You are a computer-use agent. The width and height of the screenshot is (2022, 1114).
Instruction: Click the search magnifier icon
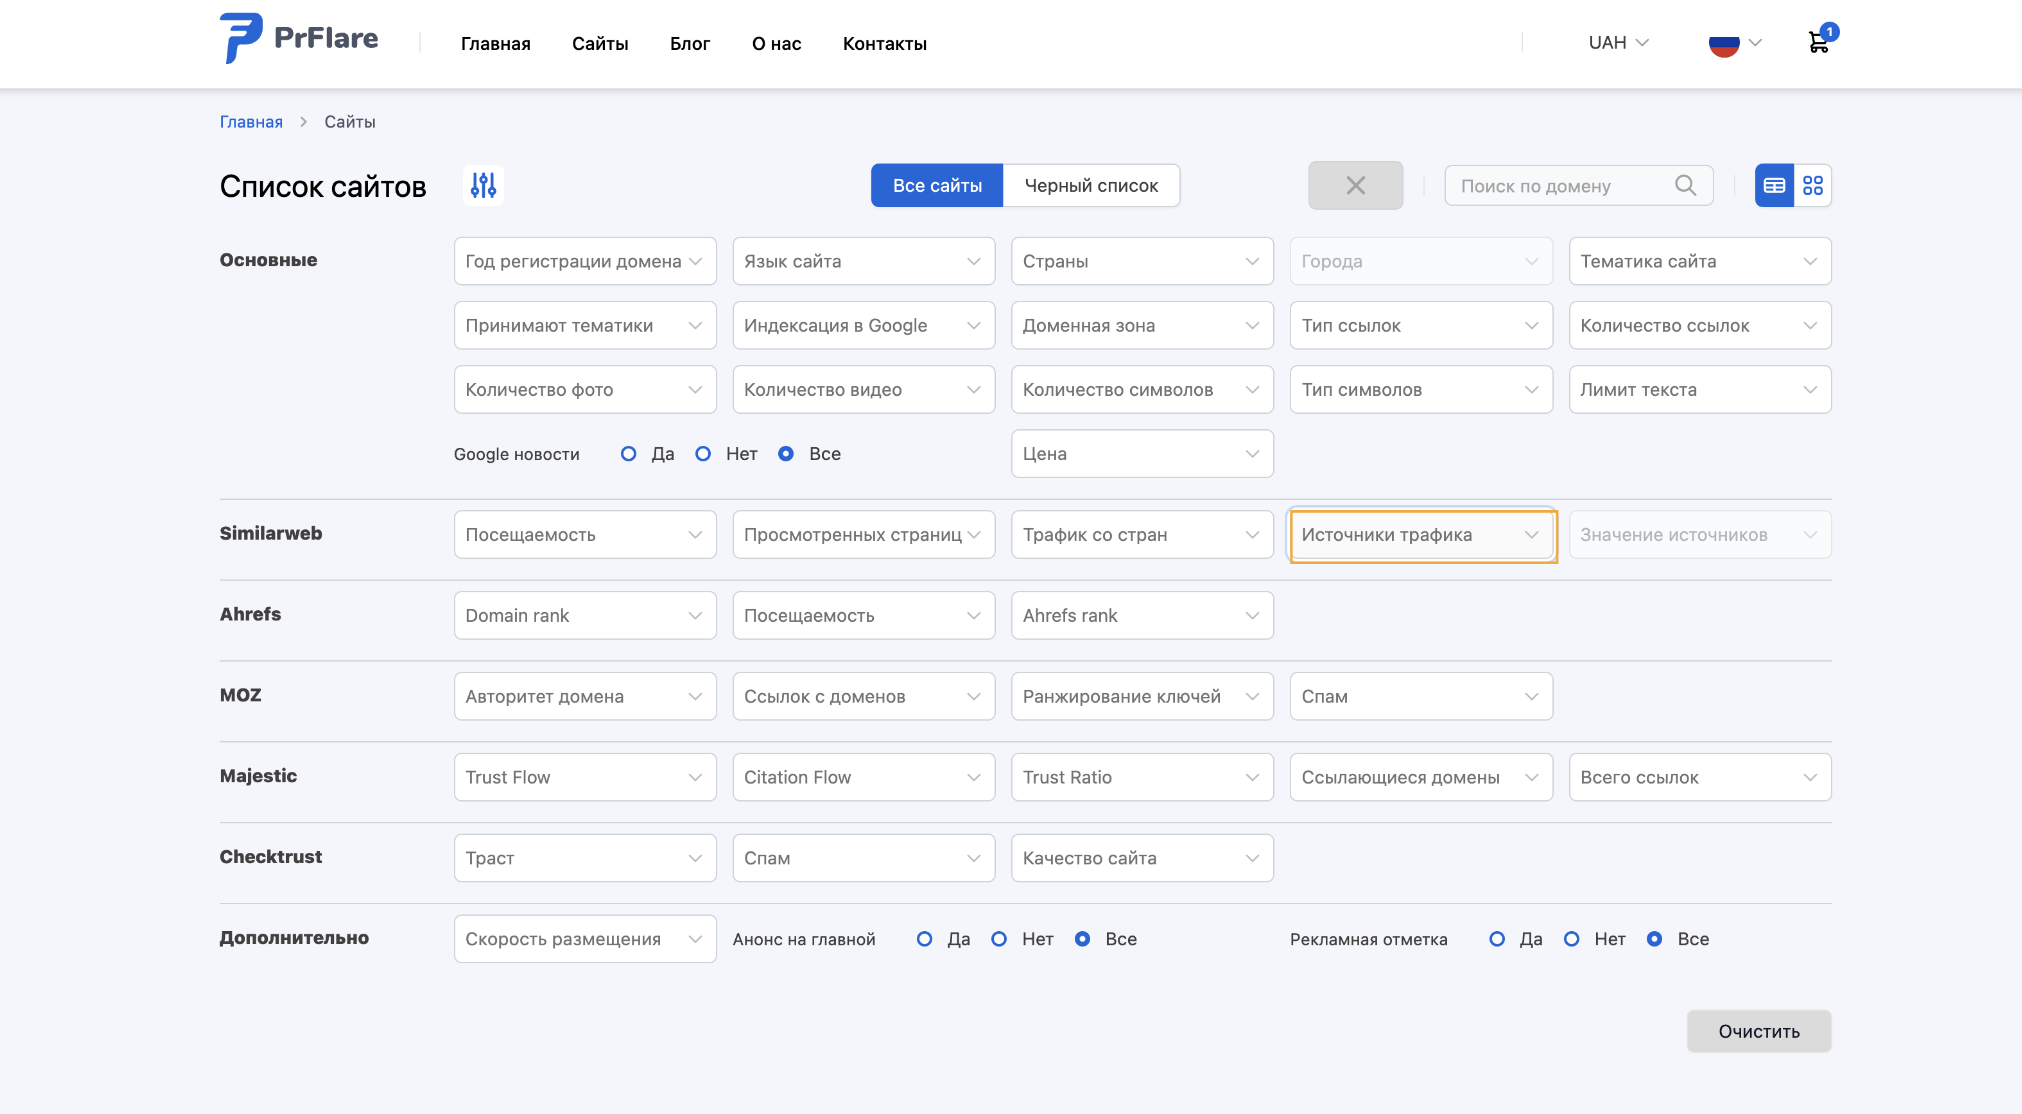[x=1685, y=185]
